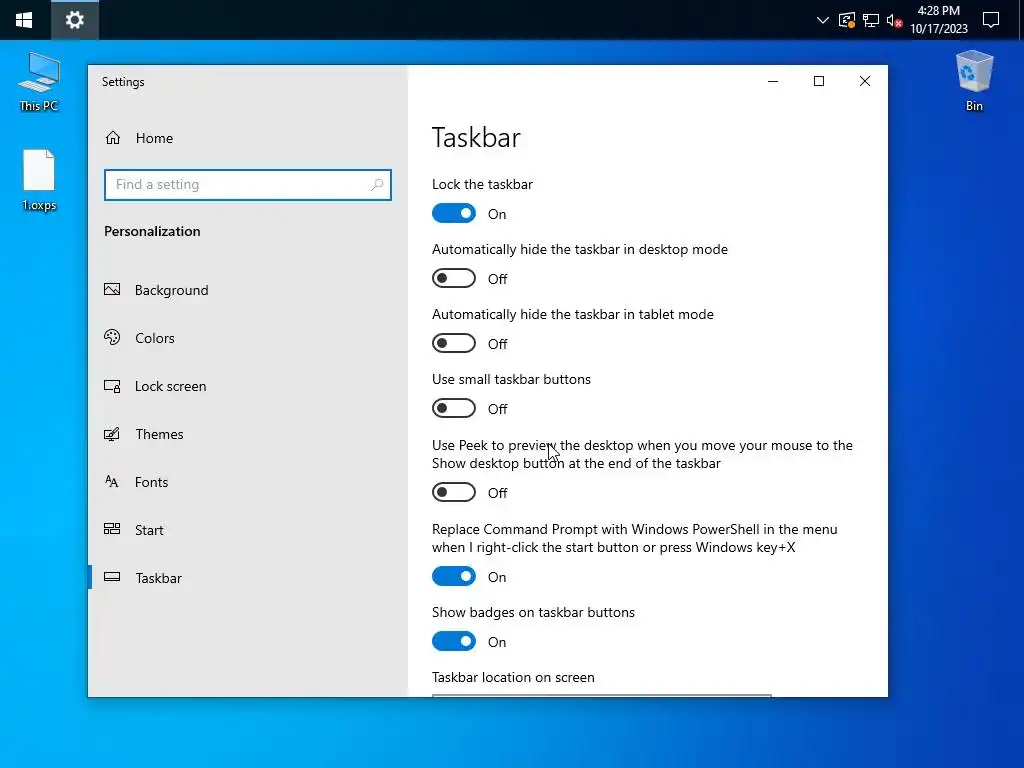
Task: Turn off Show badges on taskbar buttons
Action: pos(454,641)
